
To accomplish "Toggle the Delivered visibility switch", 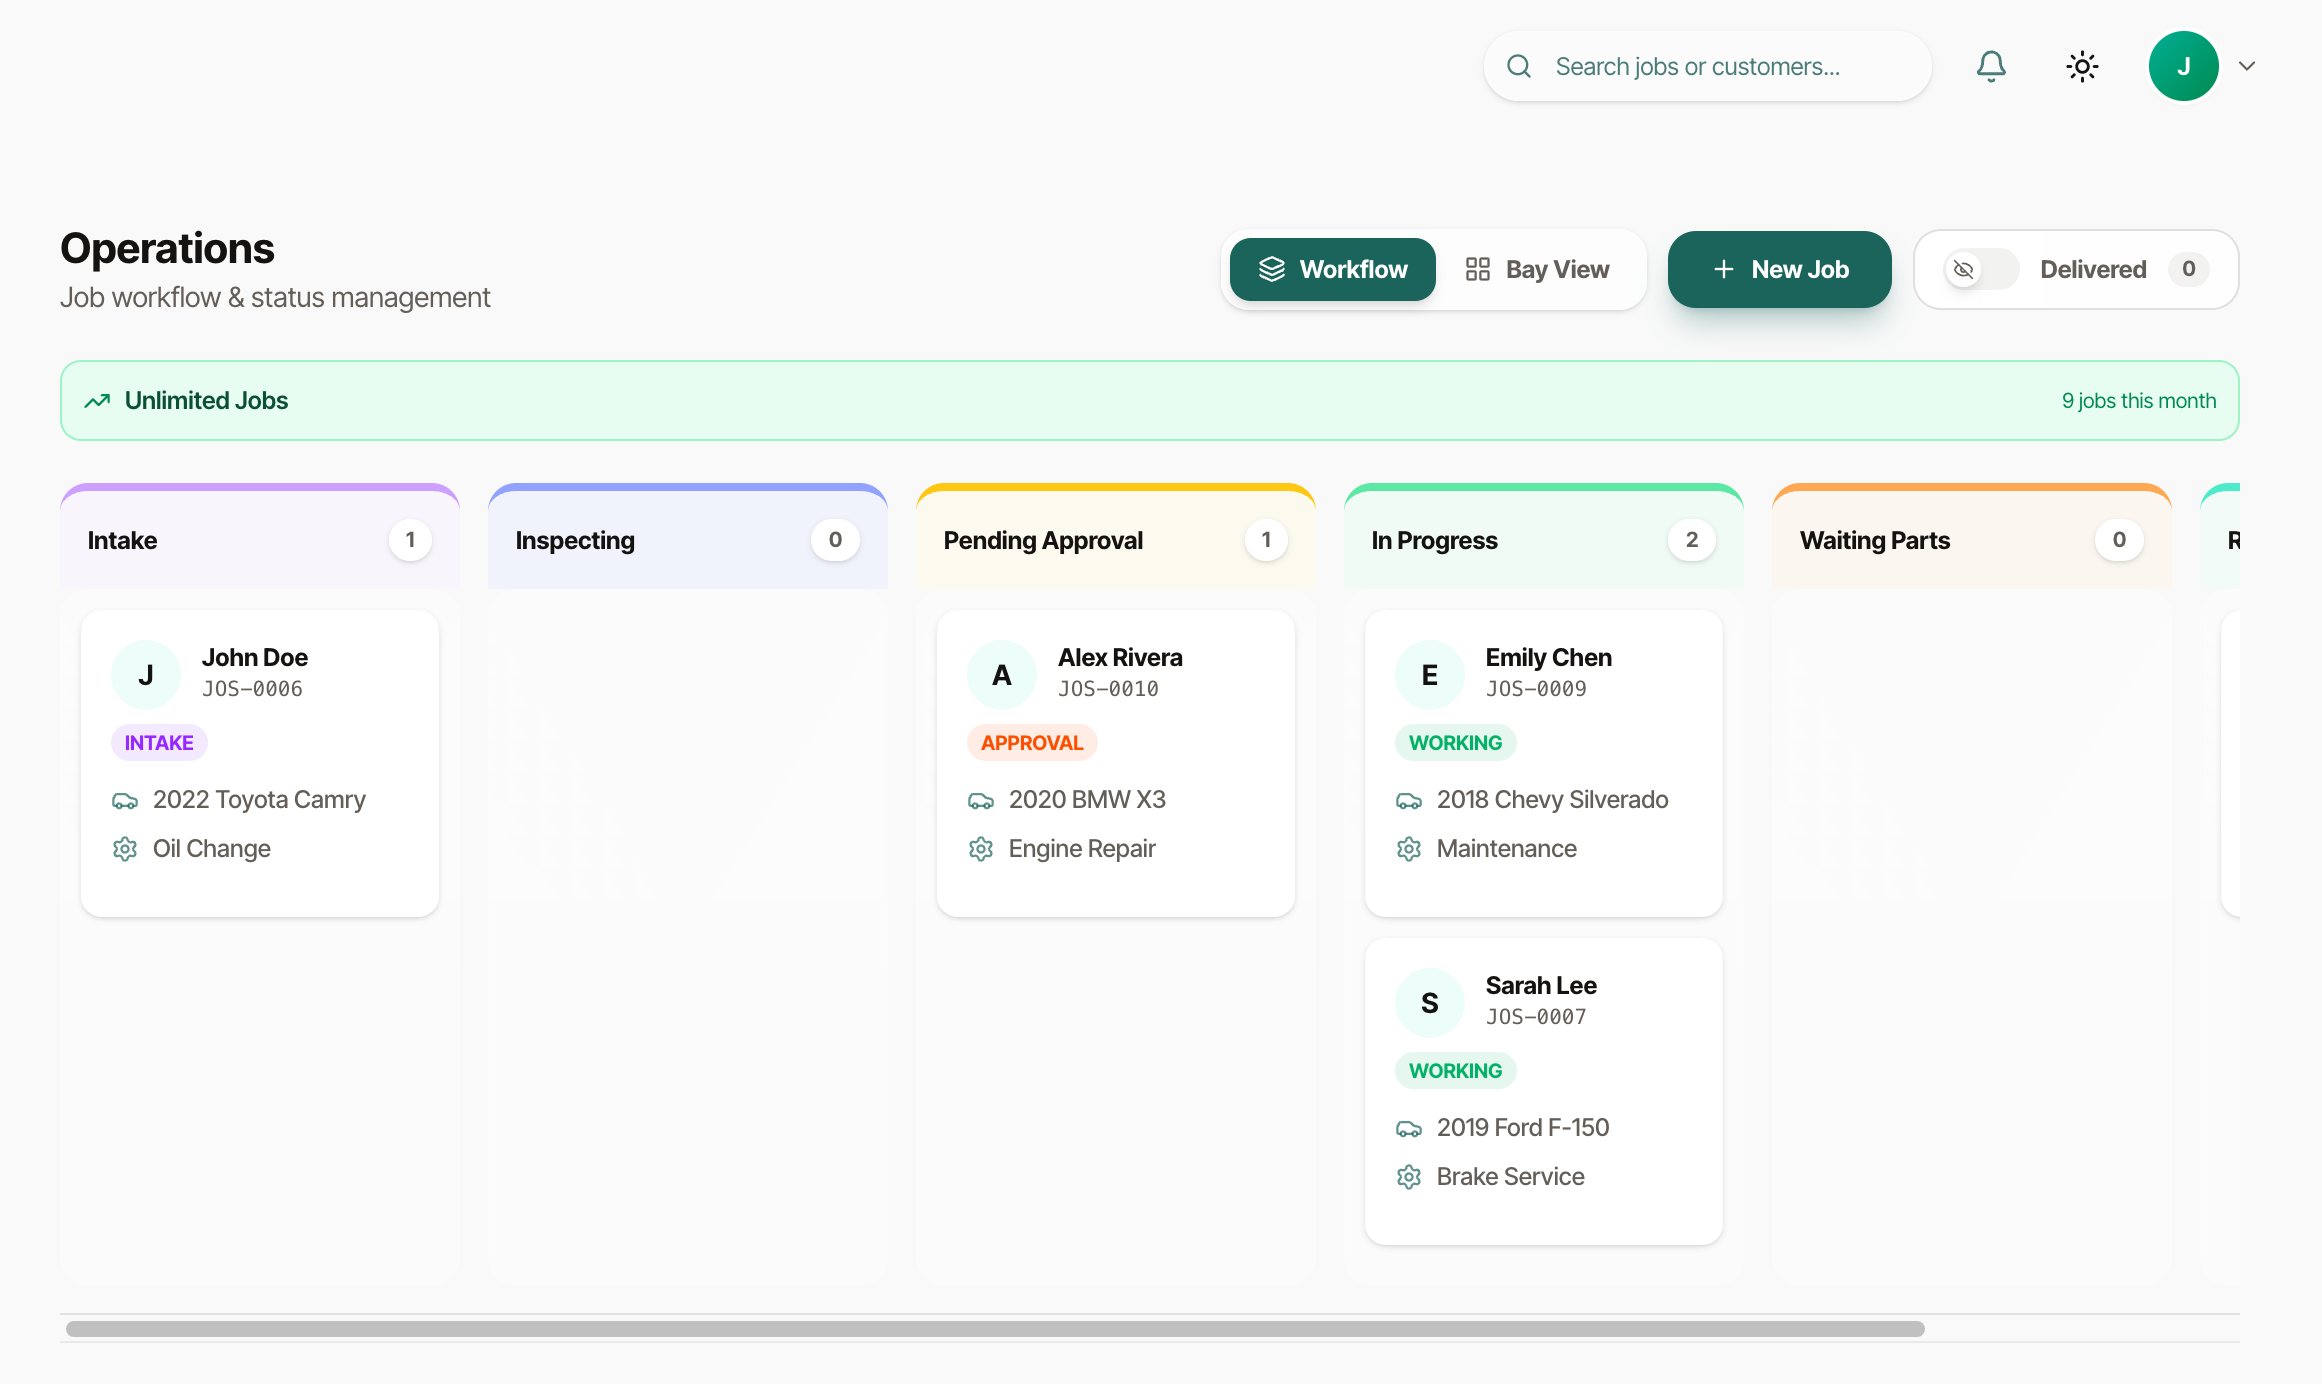I will 1980,269.
